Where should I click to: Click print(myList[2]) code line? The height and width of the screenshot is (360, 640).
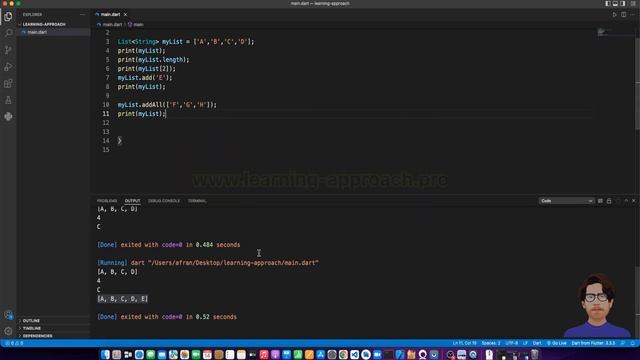147,69
